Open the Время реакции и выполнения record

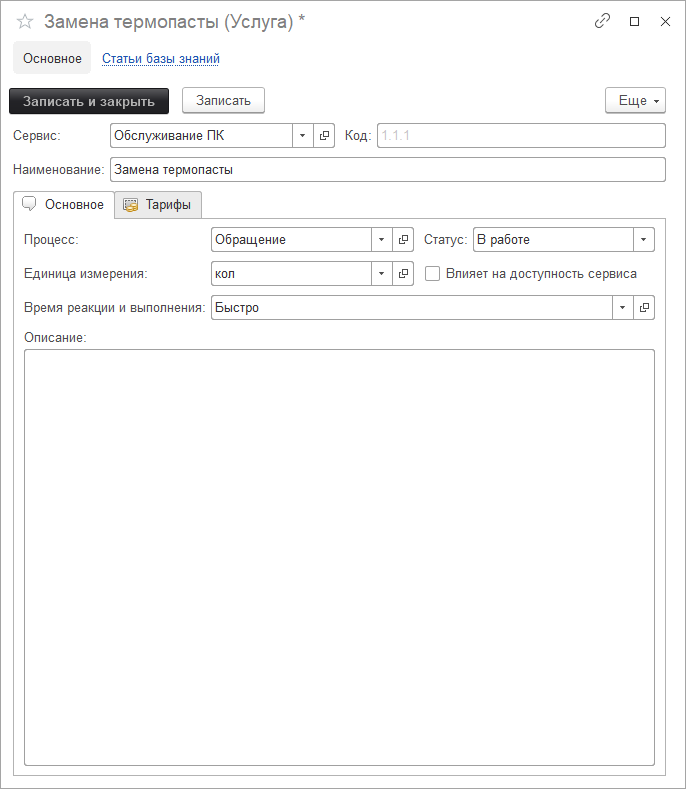coord(644,308)
